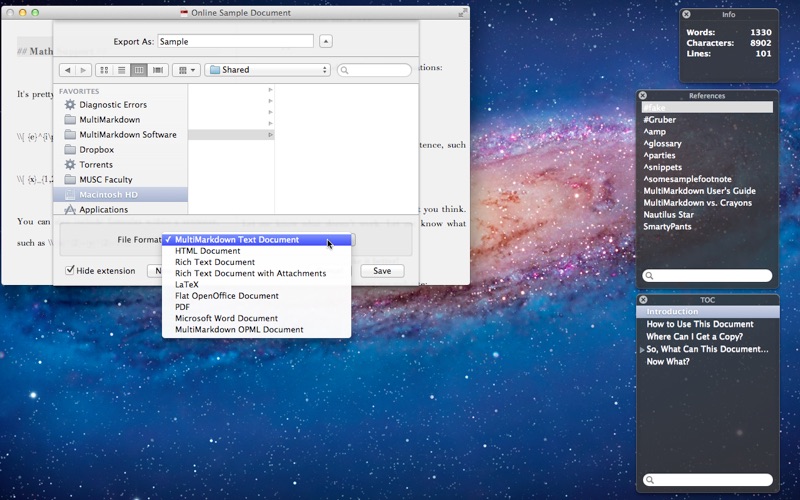
Task: Toggle the Hide extension checkbox
Action: (70, 270)
